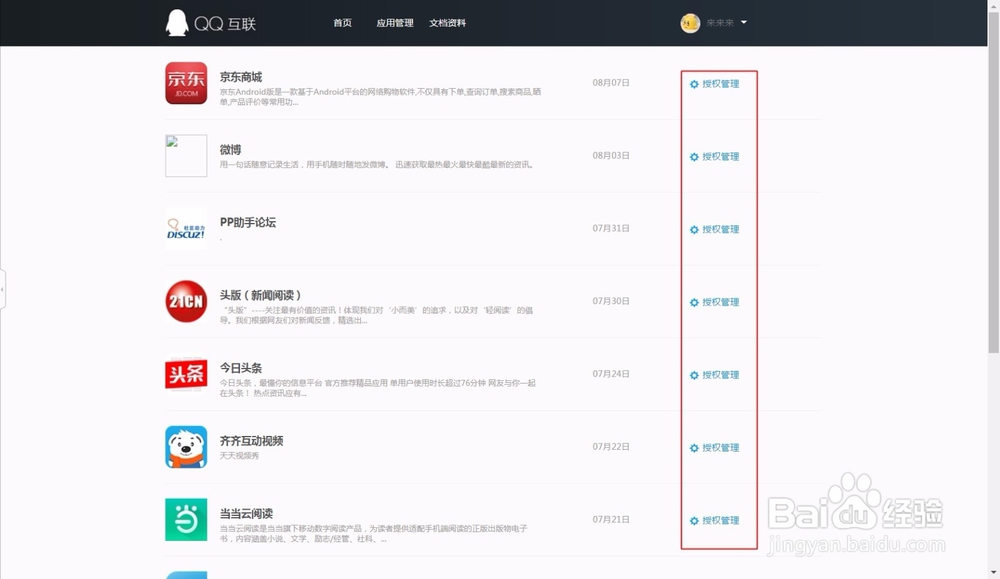Viewport: 1000px width, 579px height.
Task: Click the 21CN 头版 app icon
Action: pos(186,301)
